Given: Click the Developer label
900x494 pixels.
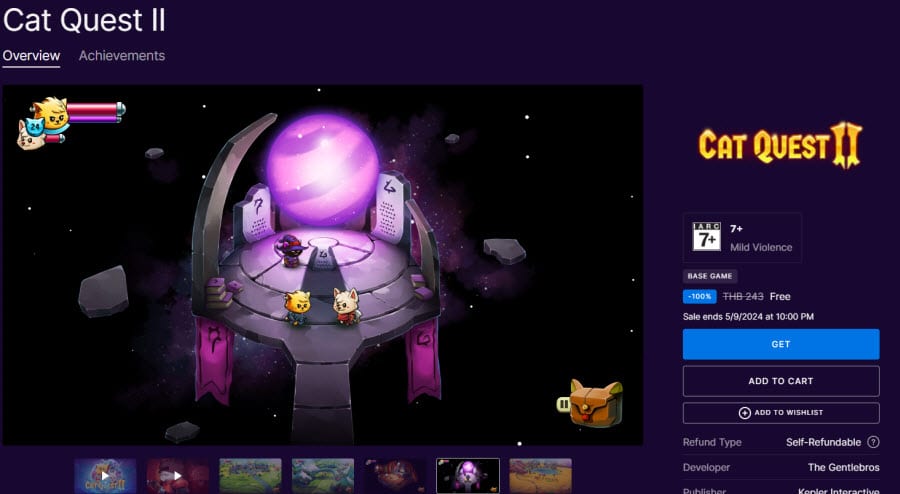Looking at the screenshot, I should point(706,468).
